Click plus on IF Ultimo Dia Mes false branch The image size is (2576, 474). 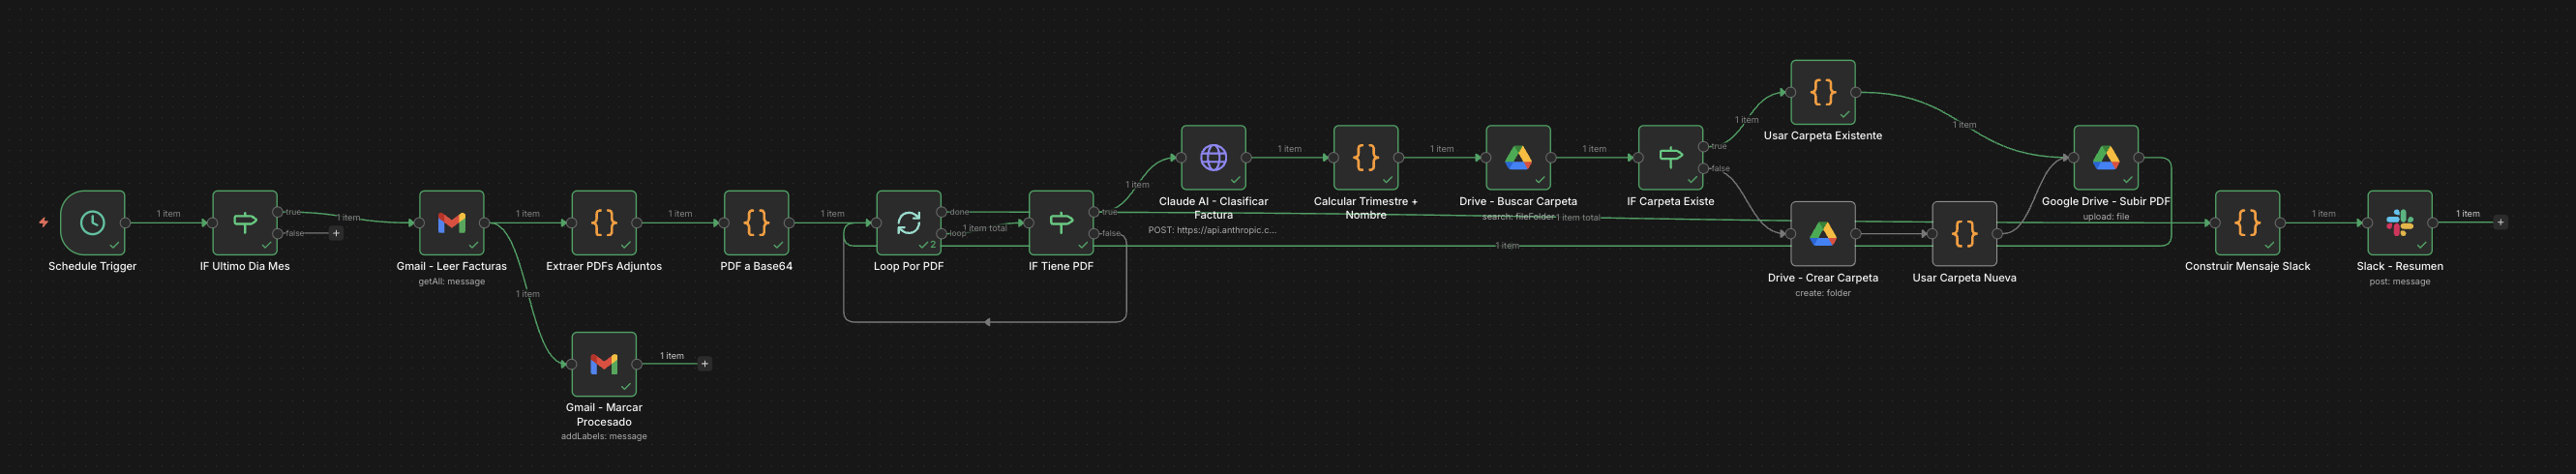(336, 233)
